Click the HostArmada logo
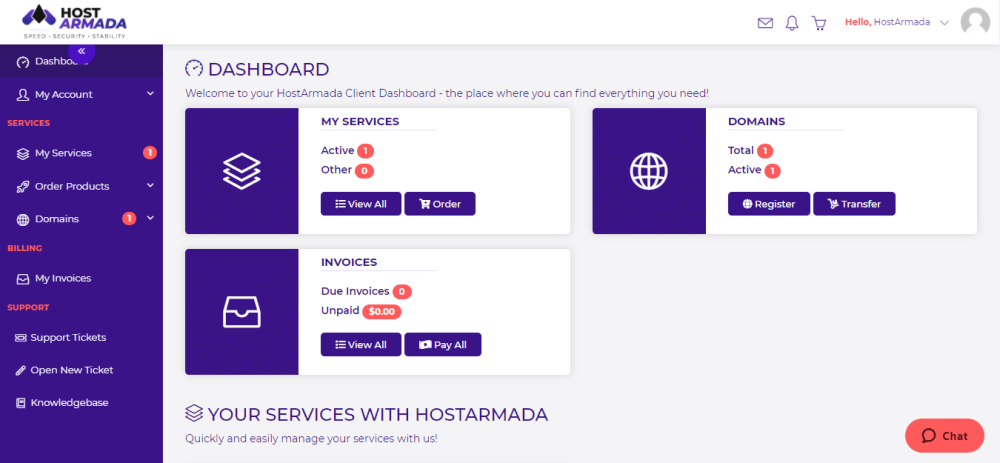The width and height of the screenshot is (1000, 463). [74, 22]
